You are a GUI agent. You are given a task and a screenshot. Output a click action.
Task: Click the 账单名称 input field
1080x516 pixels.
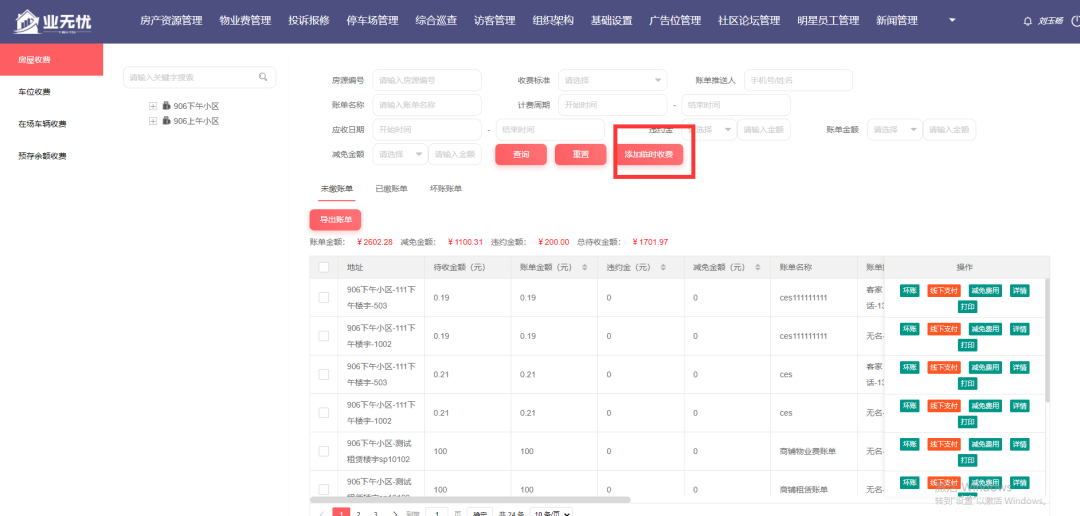pyautogui.click(x=427, y=105)
